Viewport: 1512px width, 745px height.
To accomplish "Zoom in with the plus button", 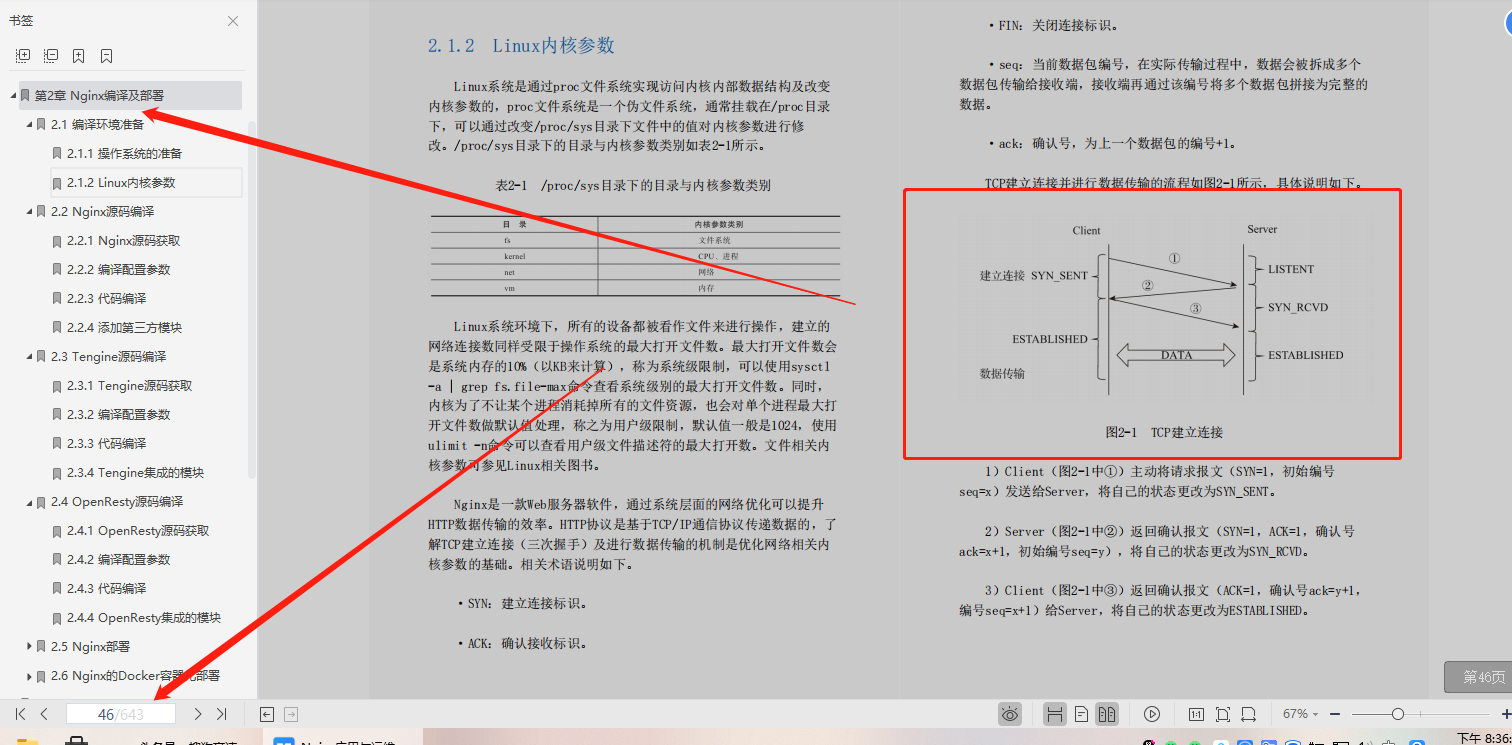I will pos(1506,714).
